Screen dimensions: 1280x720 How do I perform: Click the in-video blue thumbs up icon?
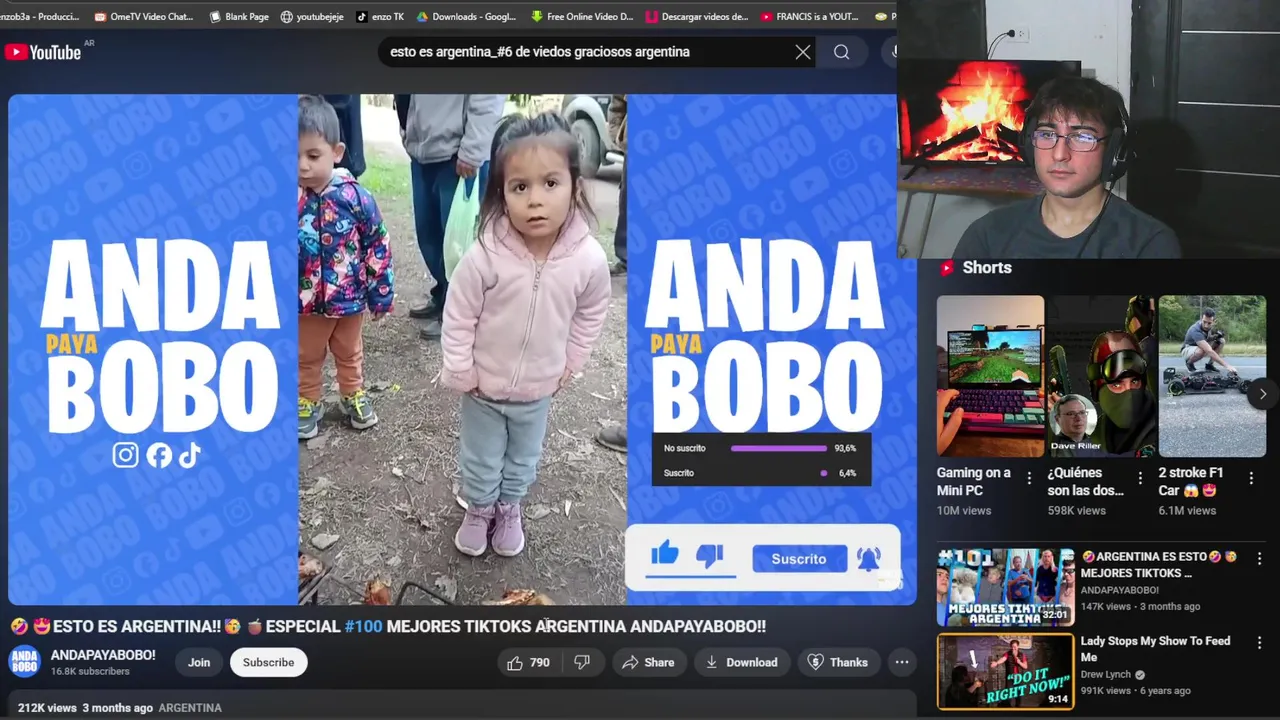(665, 553)
